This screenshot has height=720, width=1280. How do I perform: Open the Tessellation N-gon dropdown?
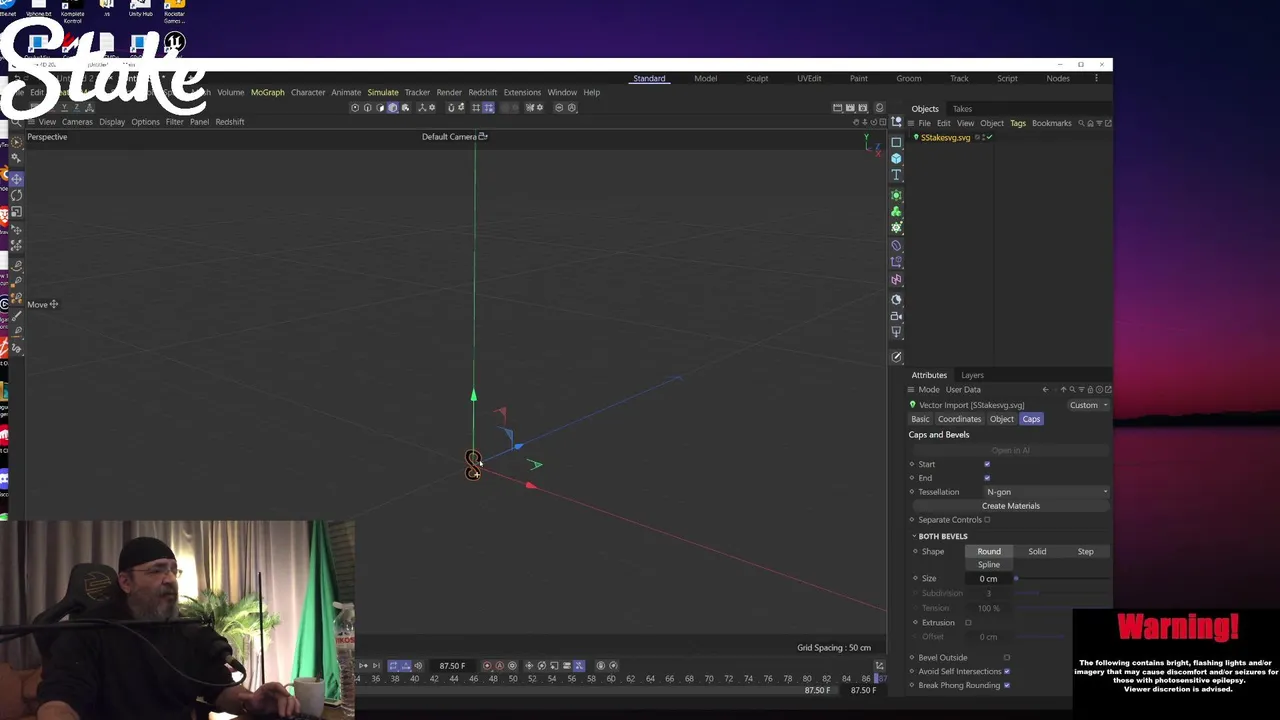pos(1046,492)
